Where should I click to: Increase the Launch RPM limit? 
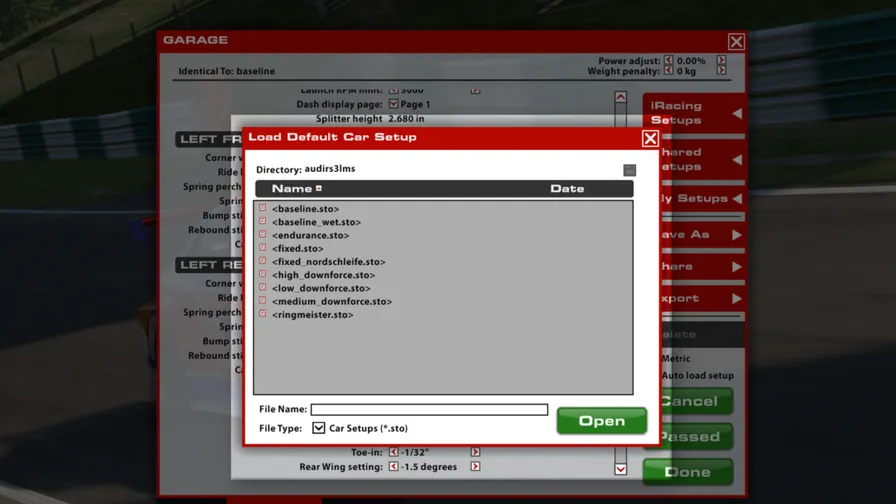click(x=475, y=90)
